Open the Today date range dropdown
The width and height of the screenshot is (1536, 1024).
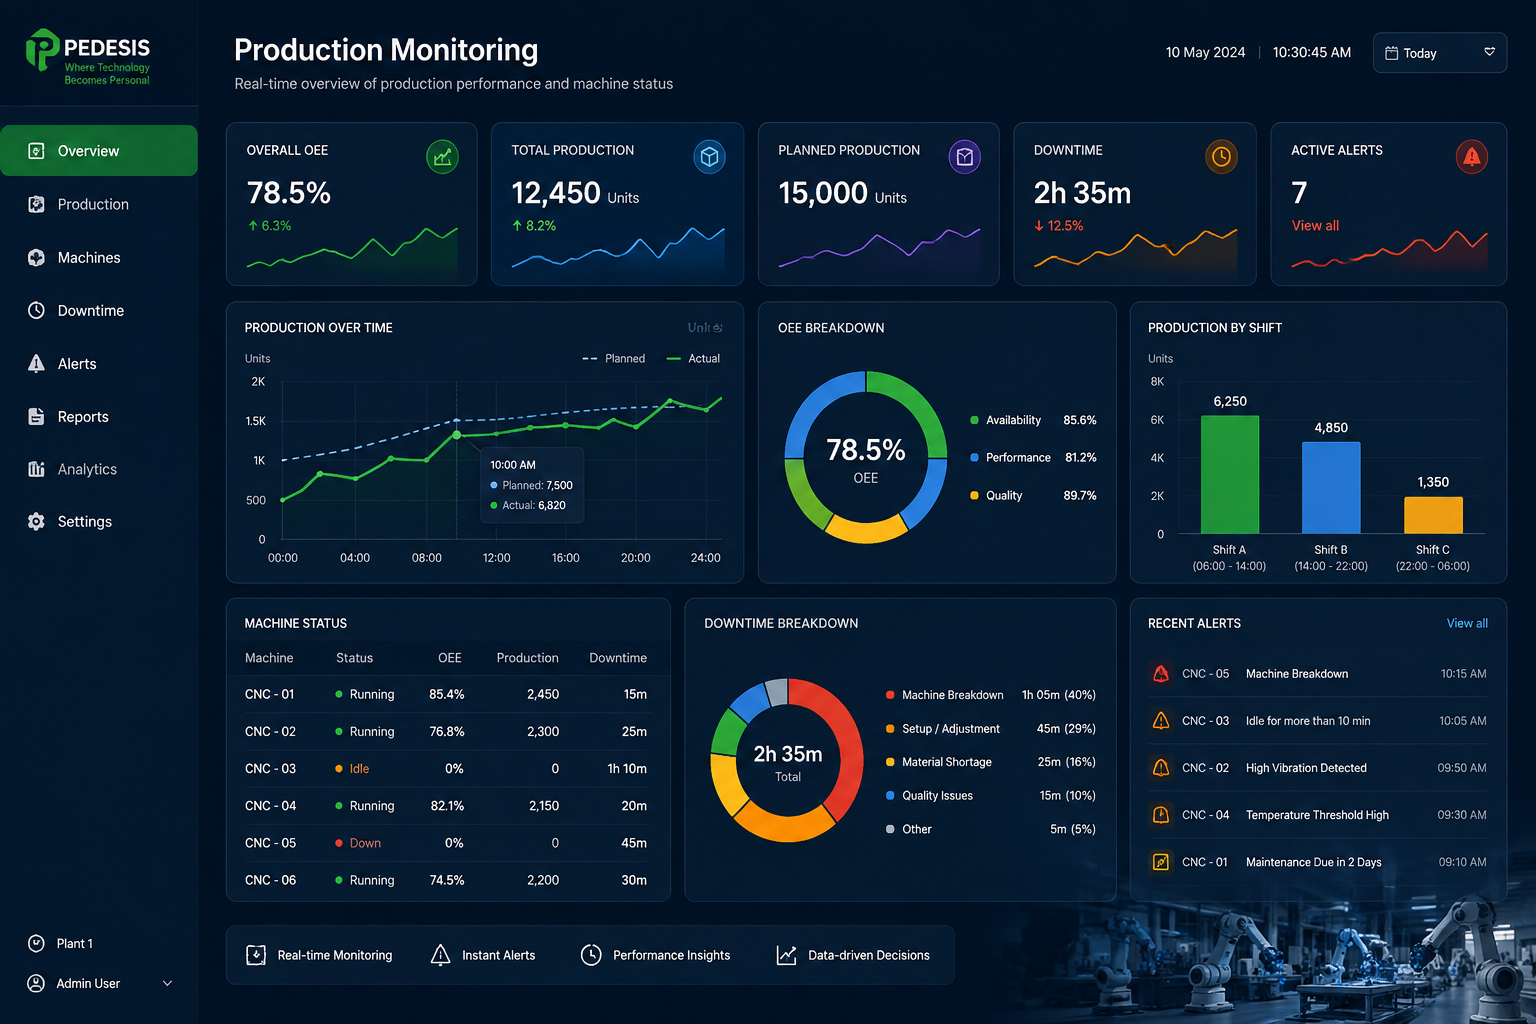coord(1440,53)
